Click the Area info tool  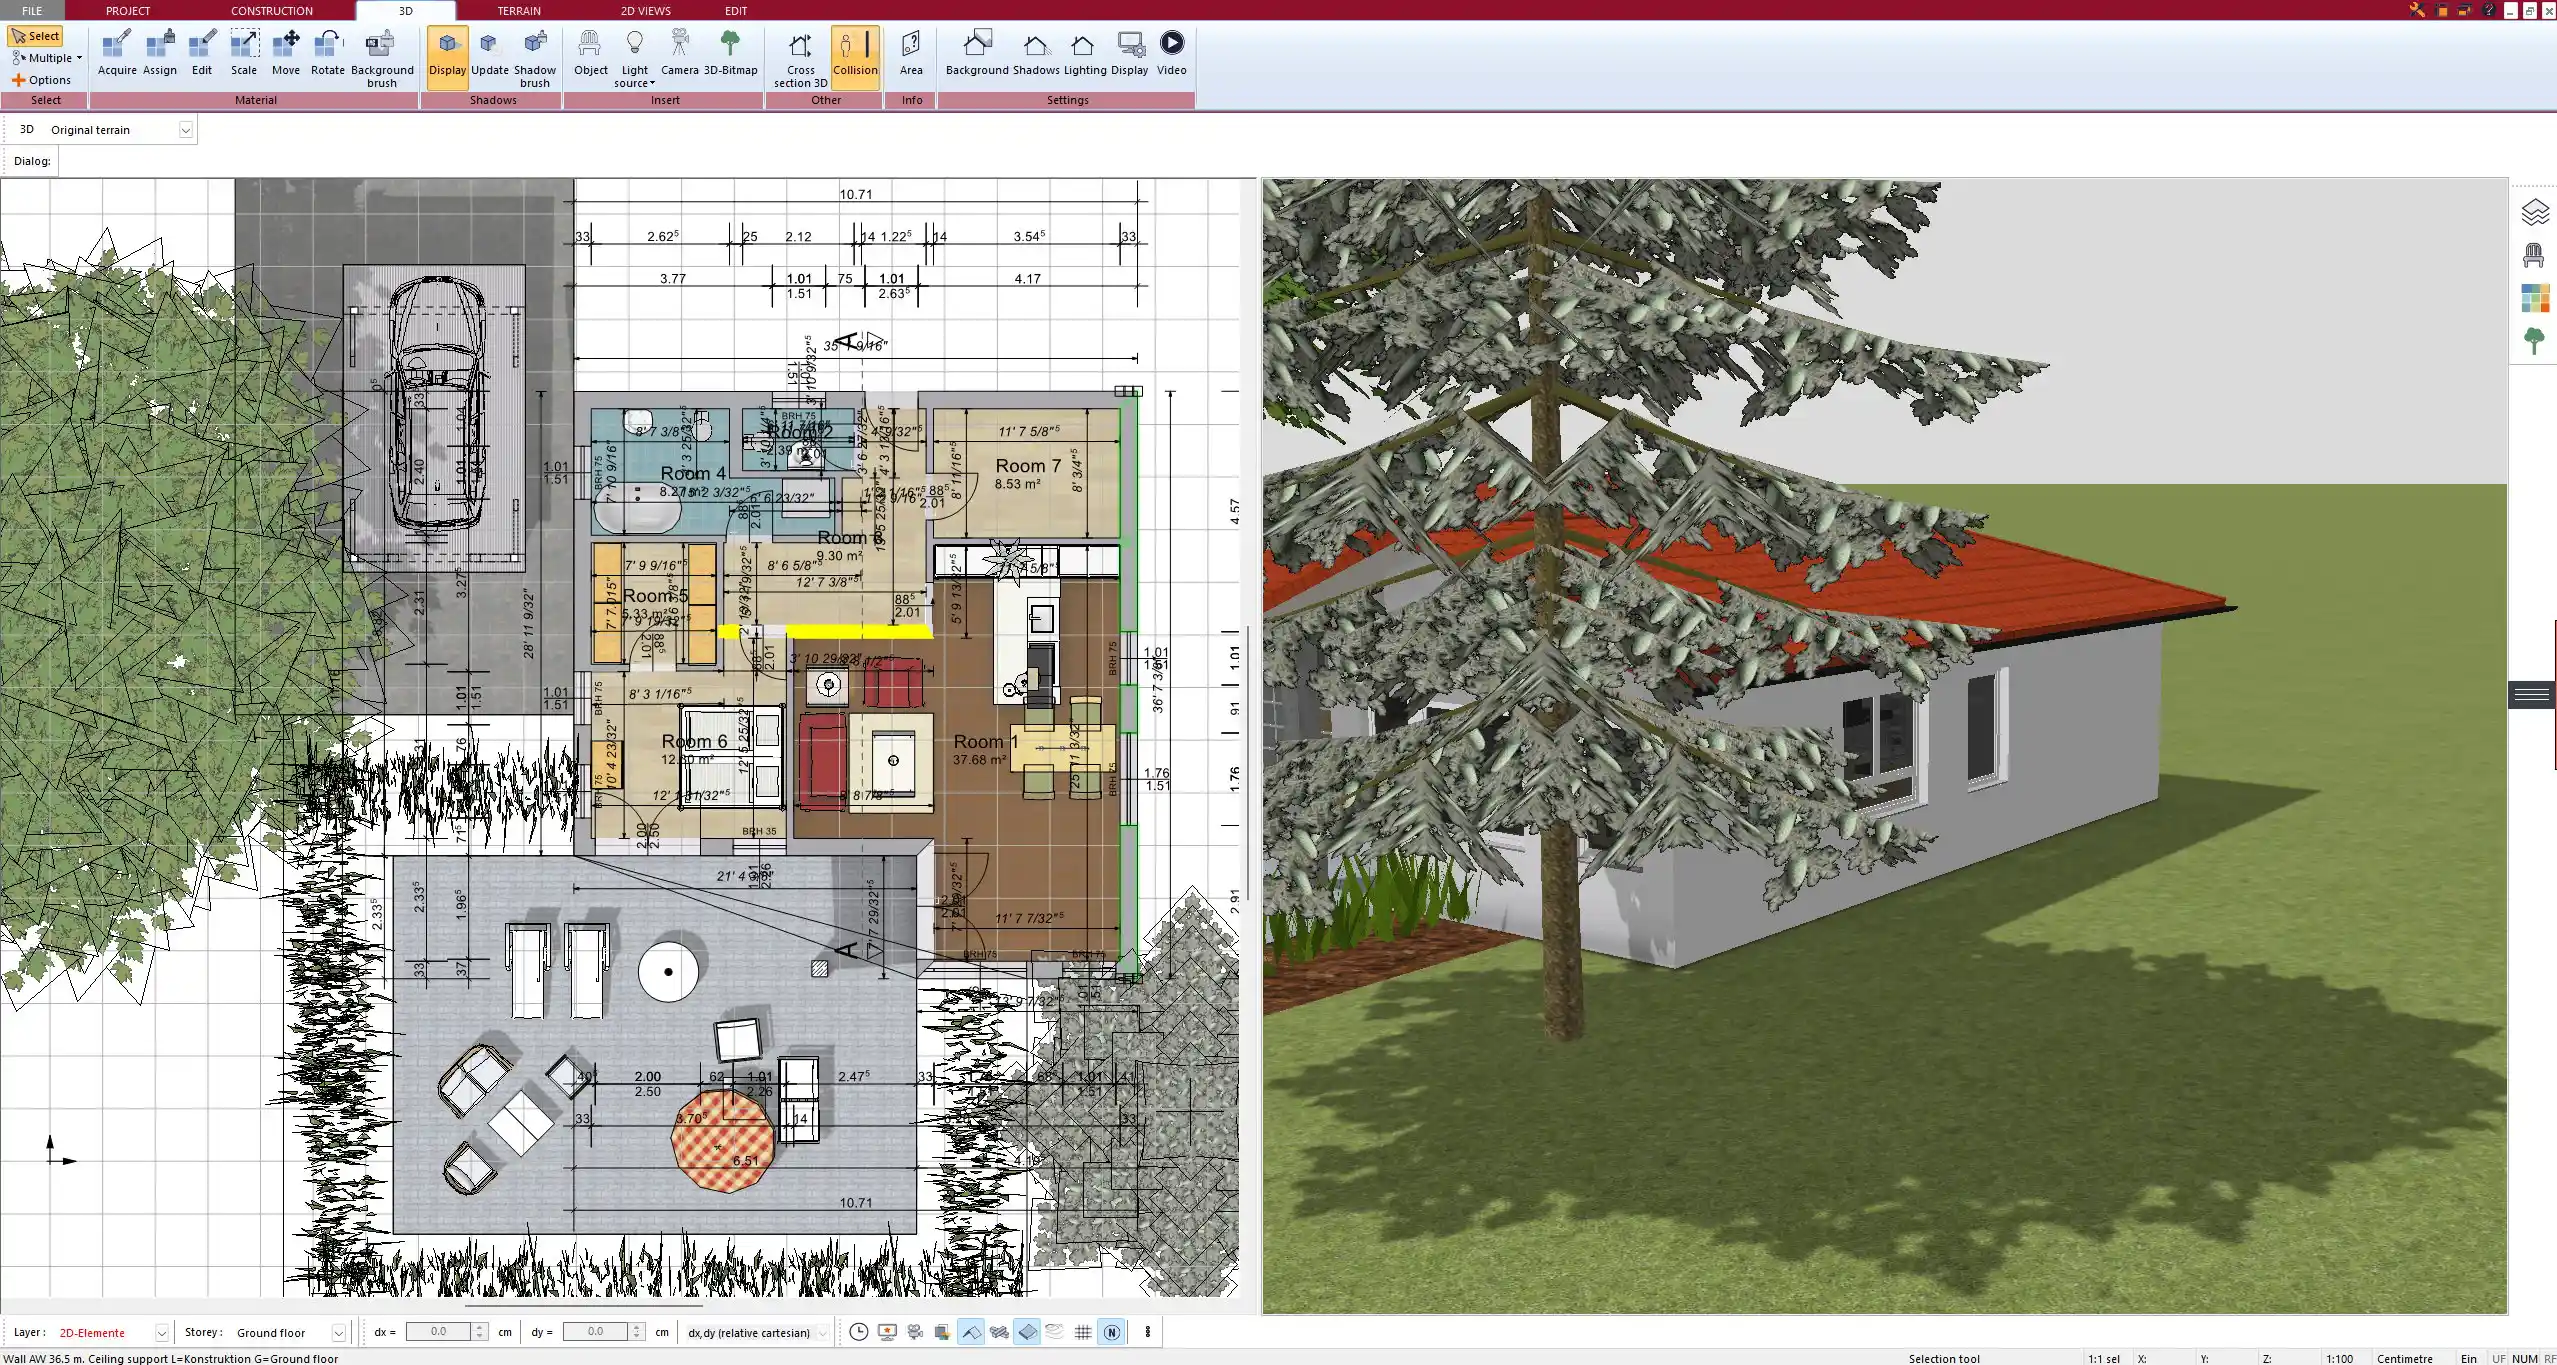(911, 54)
